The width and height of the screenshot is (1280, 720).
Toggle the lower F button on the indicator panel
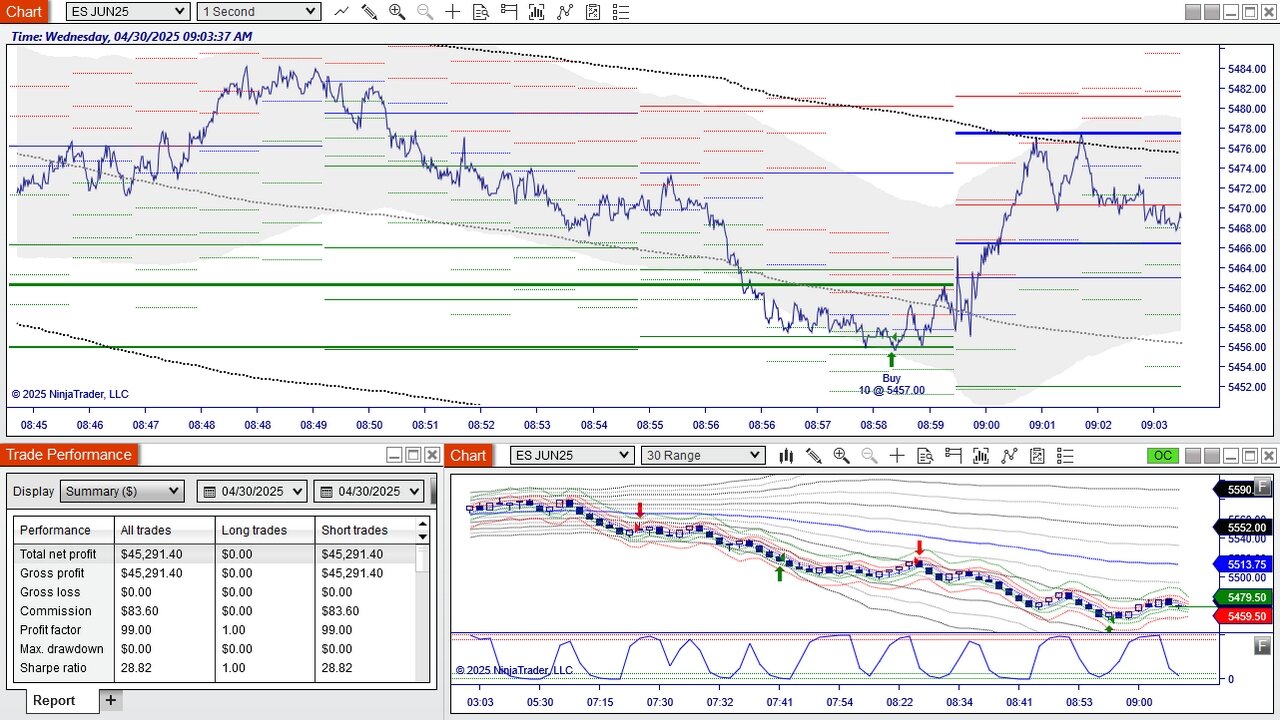tap(1262, 645)
